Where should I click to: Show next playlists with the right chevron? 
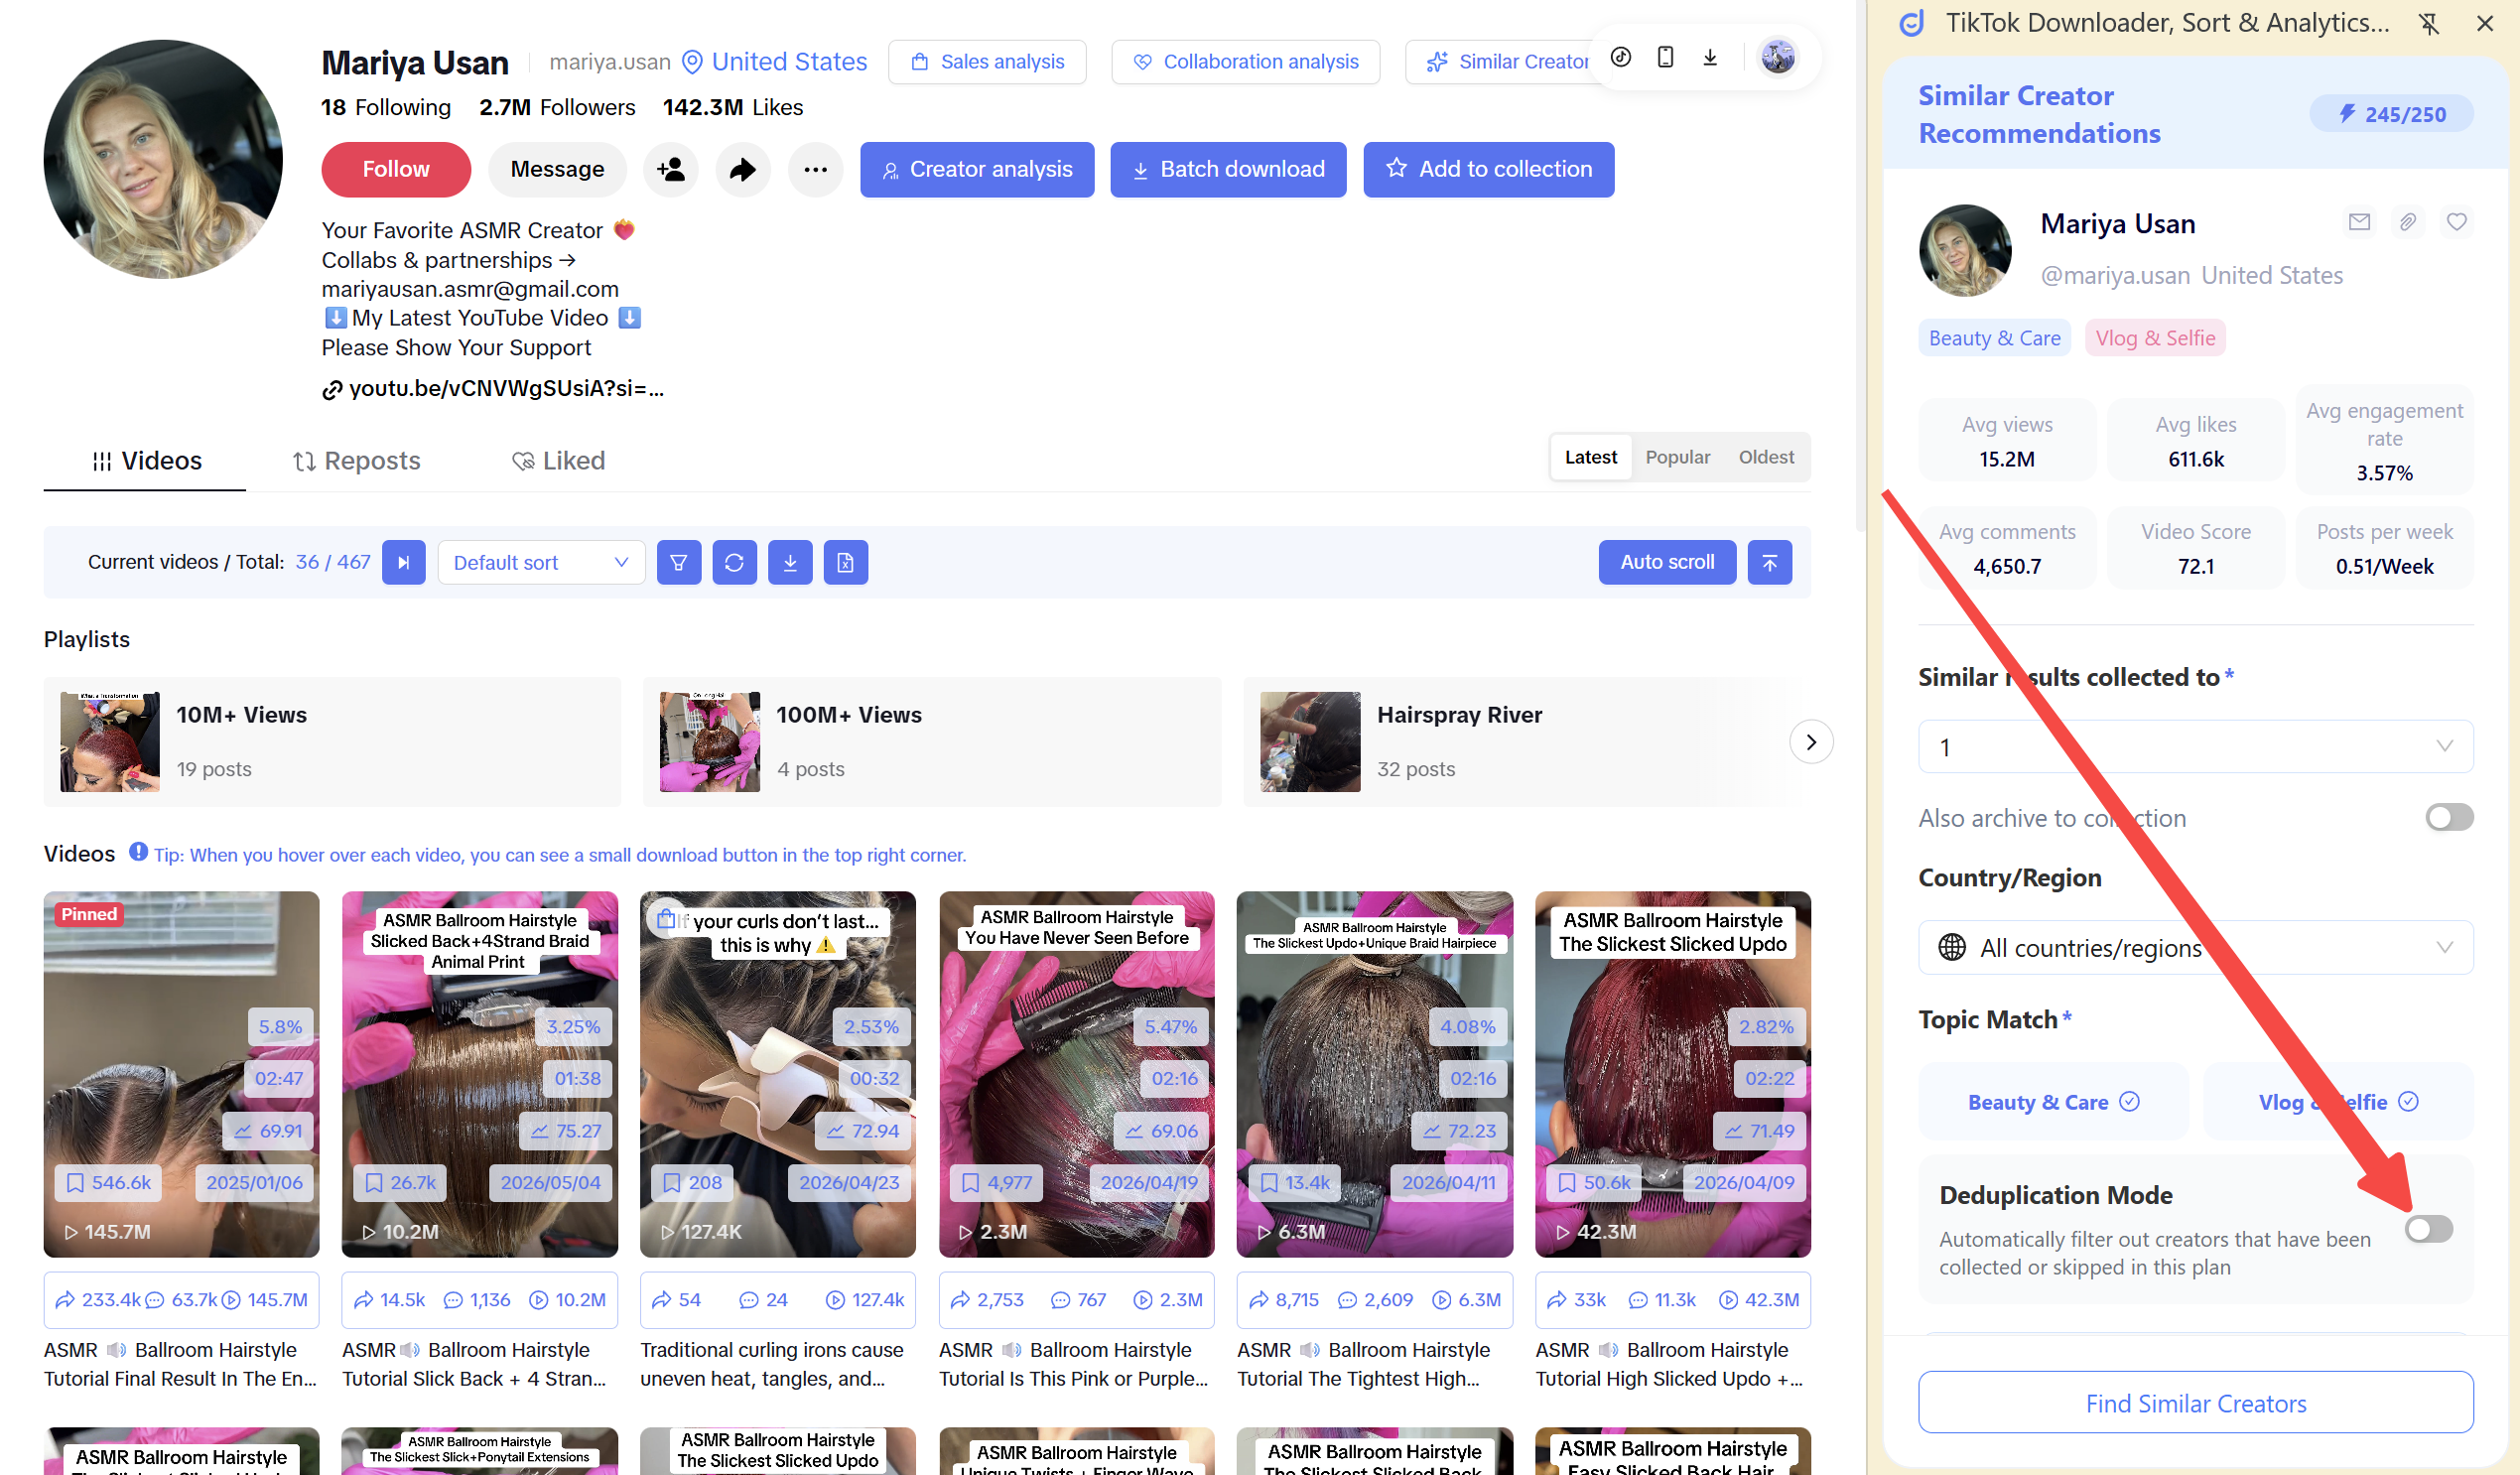pos(1811,742)
